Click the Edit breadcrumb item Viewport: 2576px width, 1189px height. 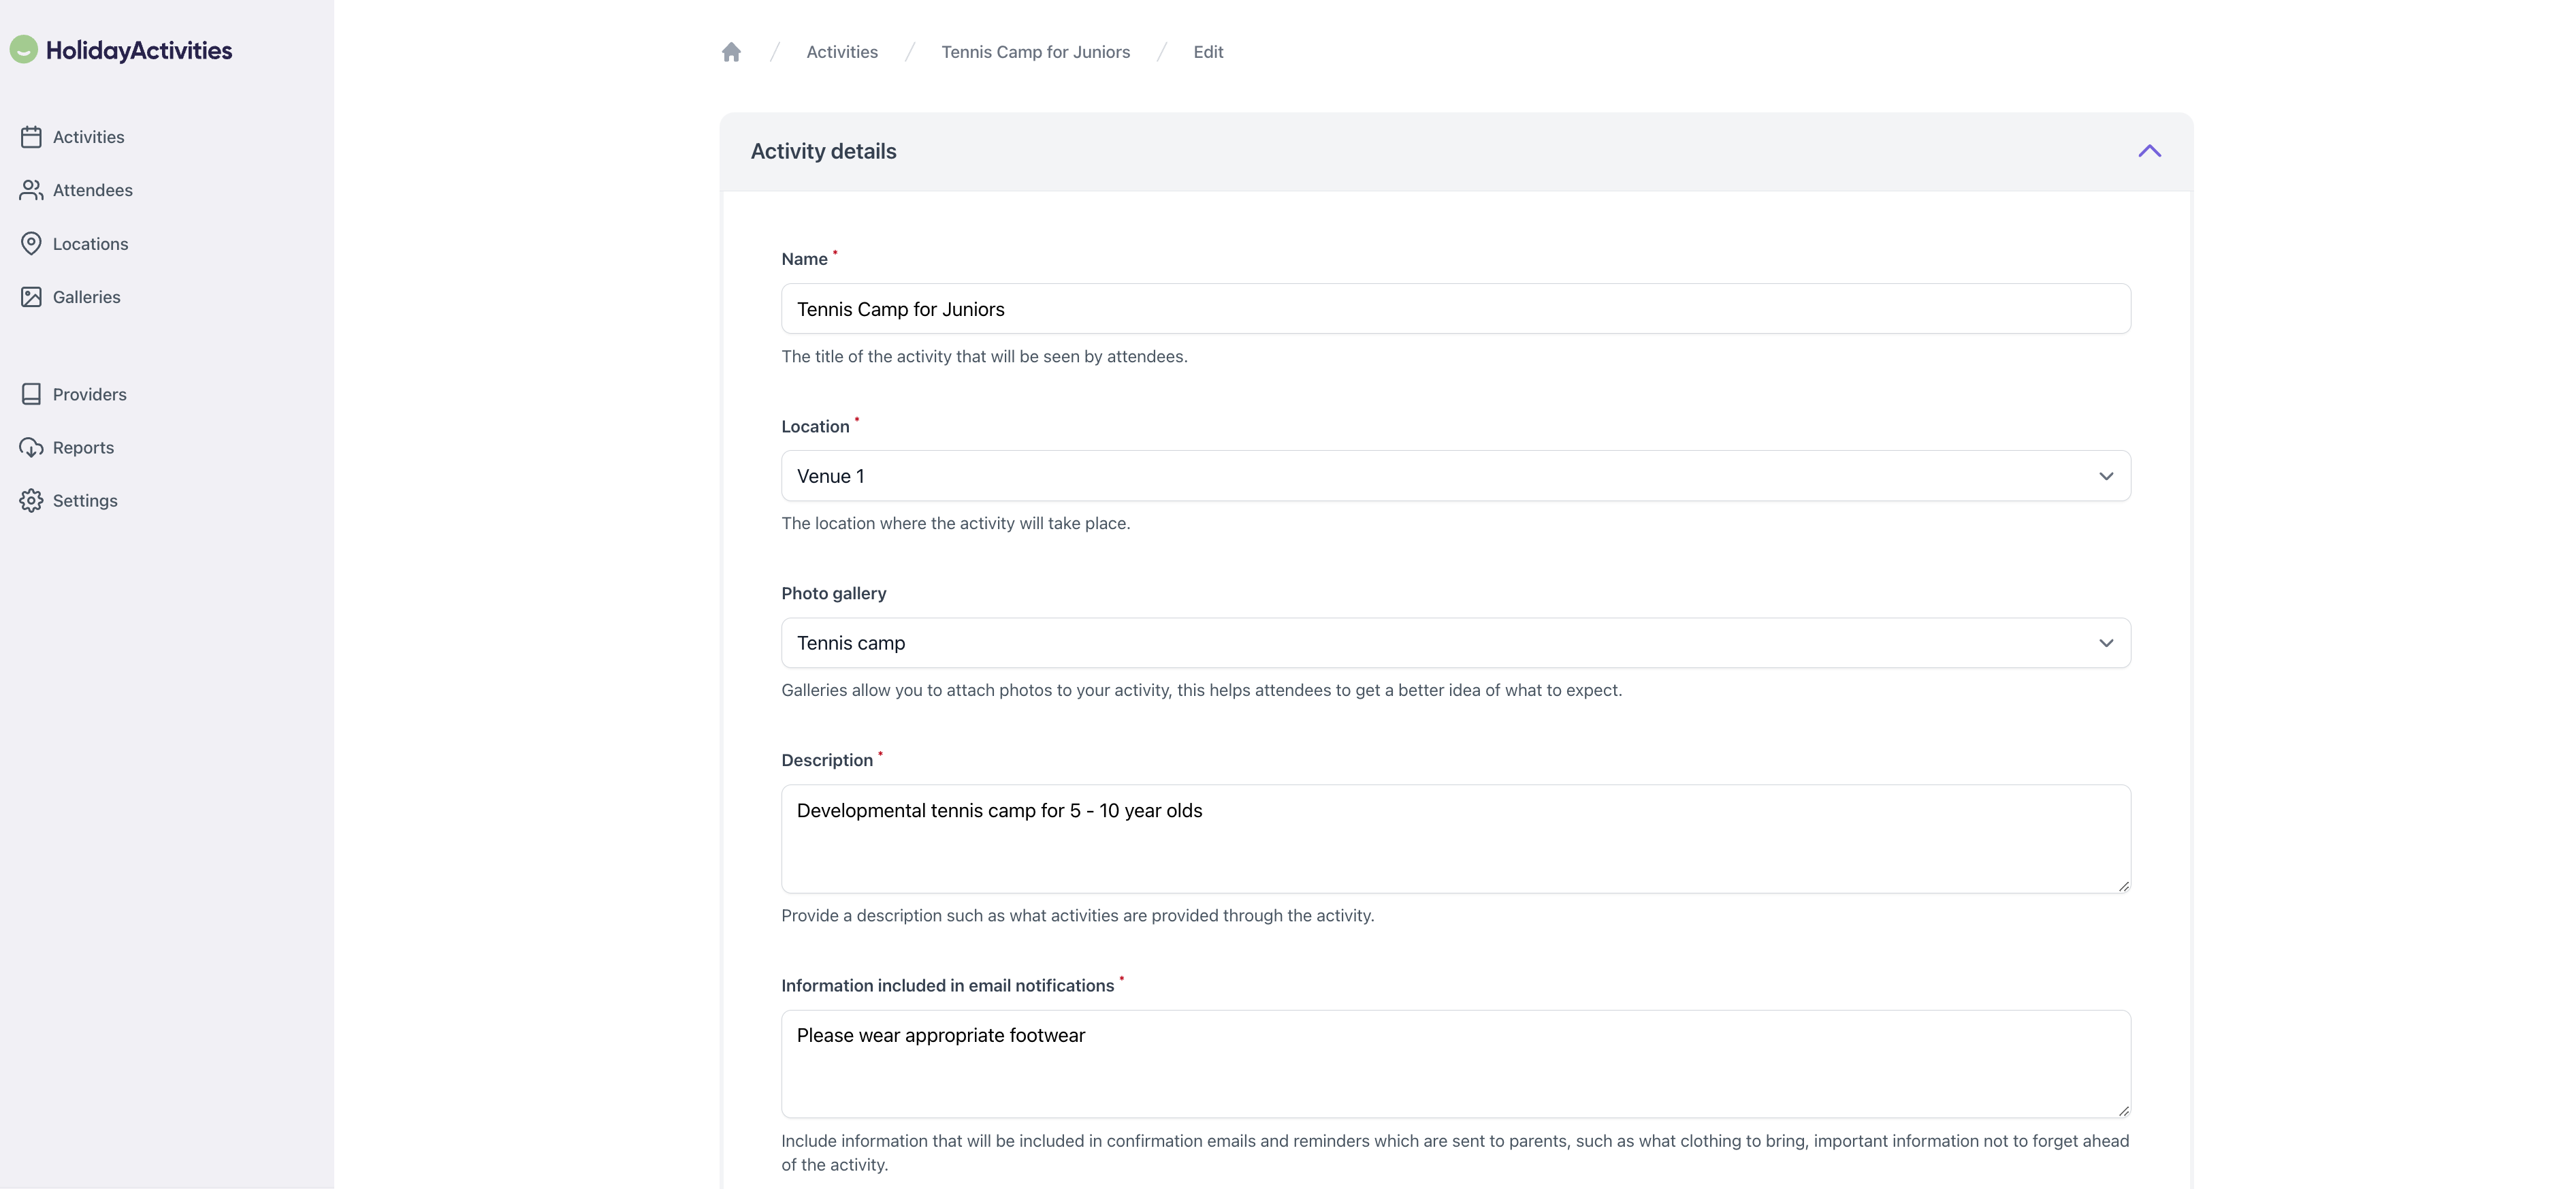(x=1208, y=51)
